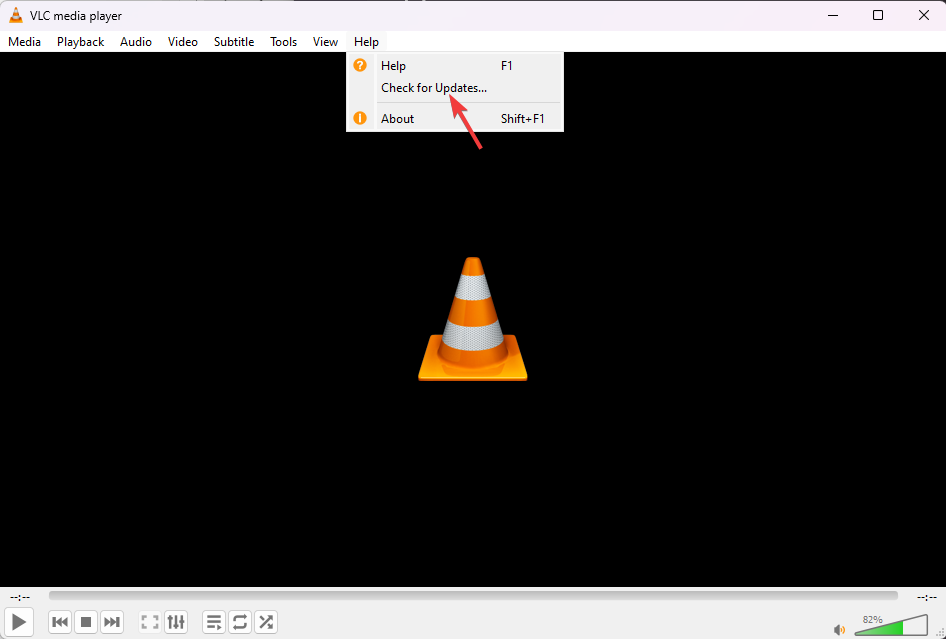The width and height of the screenshot is (946, 639).
Task: Toggle the playlist view
Action: (x=214, y=622)
